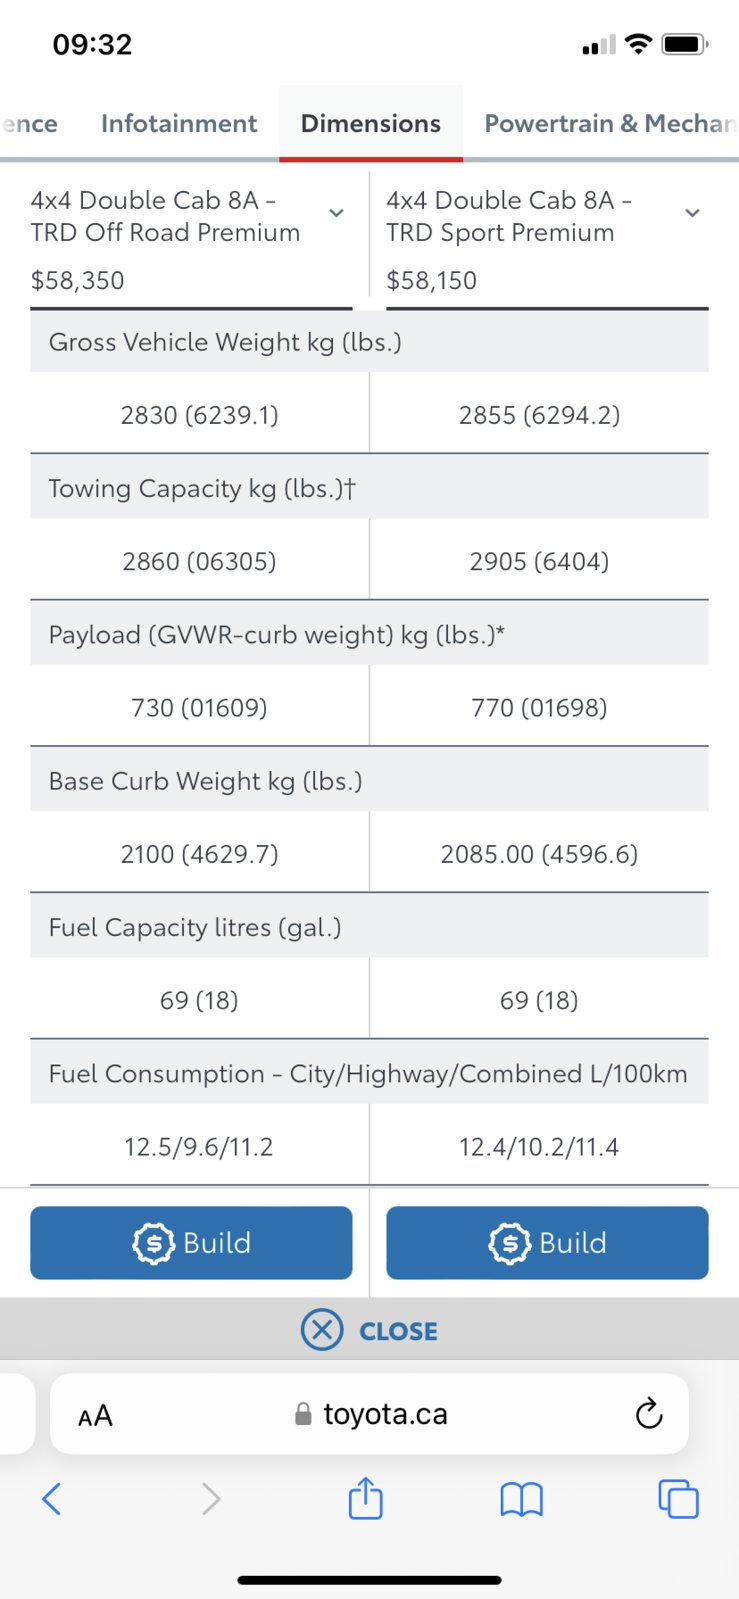Reload the page with the refresh icon
Image resolution: width=739 pixels, height=1599 pixels.
649,1413
